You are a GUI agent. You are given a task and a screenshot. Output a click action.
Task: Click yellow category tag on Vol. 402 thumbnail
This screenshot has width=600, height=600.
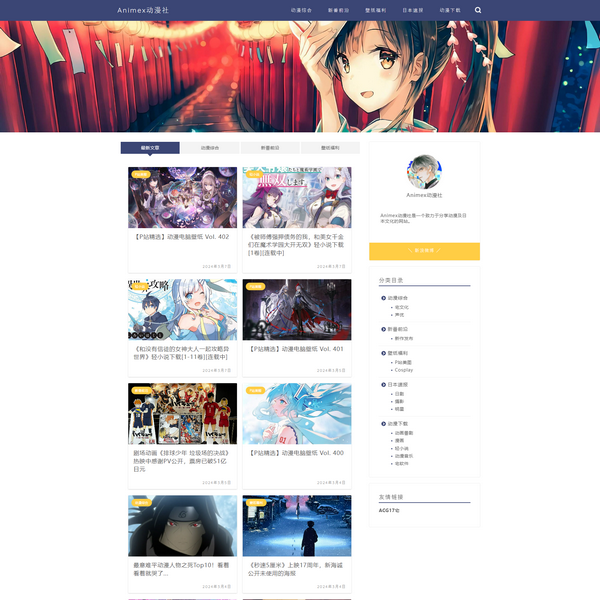tap(141, 174)
